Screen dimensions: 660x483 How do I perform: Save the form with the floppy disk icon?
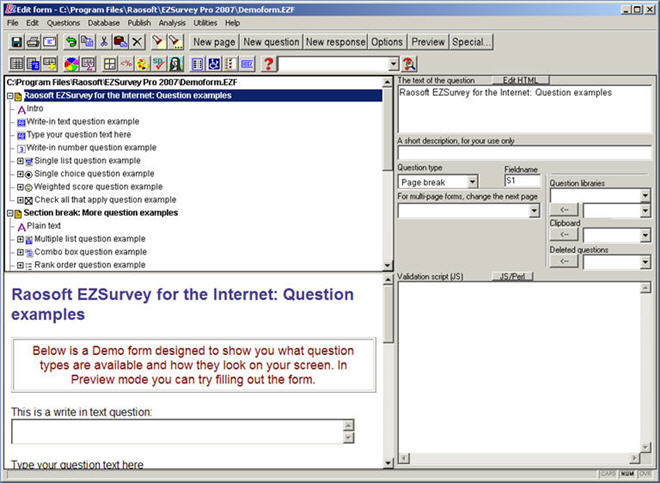[17, 42]
